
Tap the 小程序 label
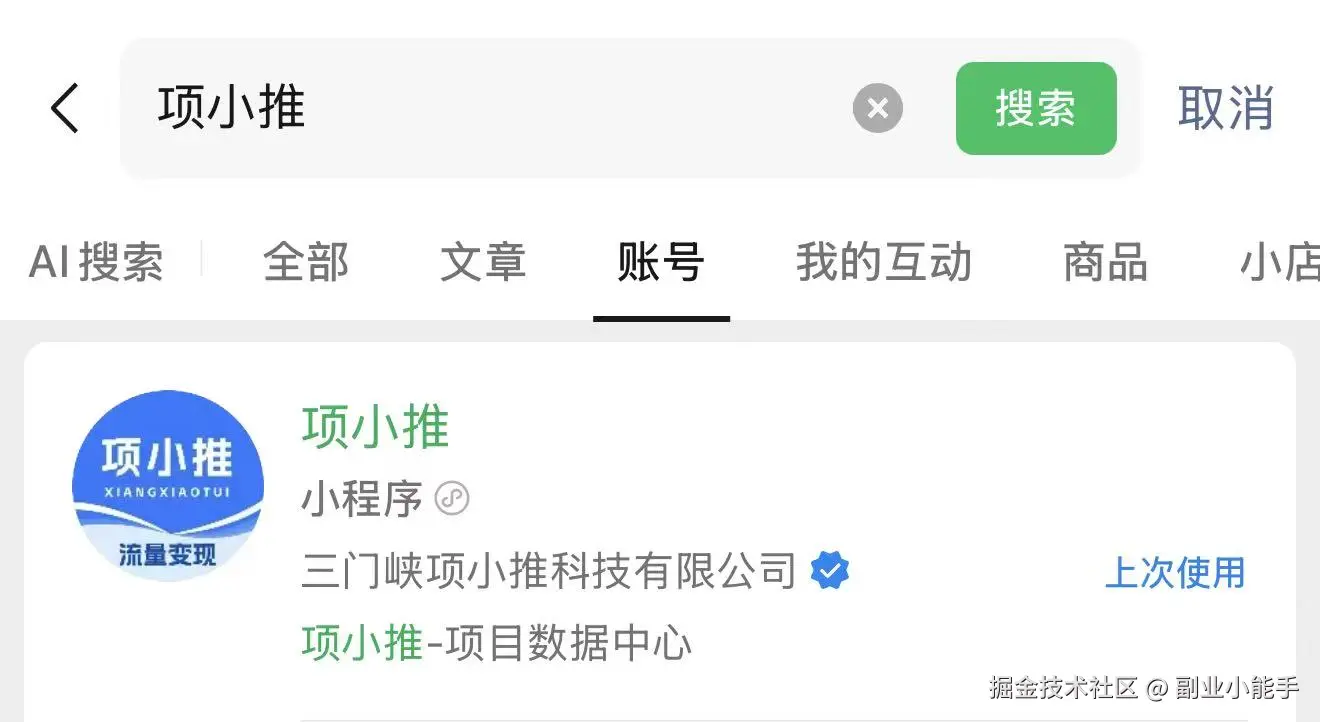click(362, 498)
